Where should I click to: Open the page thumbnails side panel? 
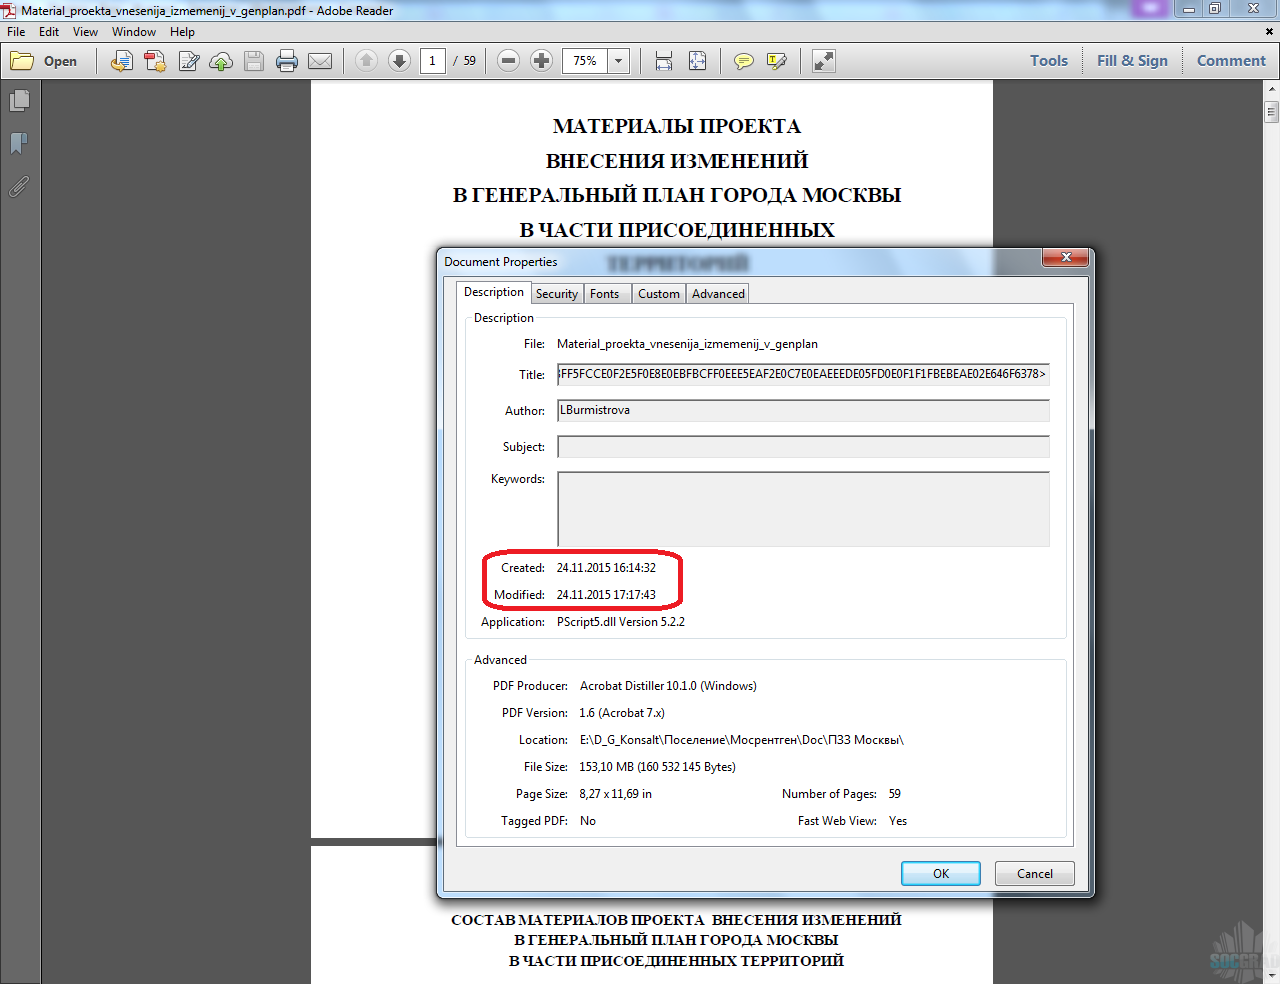coord(19,101)
